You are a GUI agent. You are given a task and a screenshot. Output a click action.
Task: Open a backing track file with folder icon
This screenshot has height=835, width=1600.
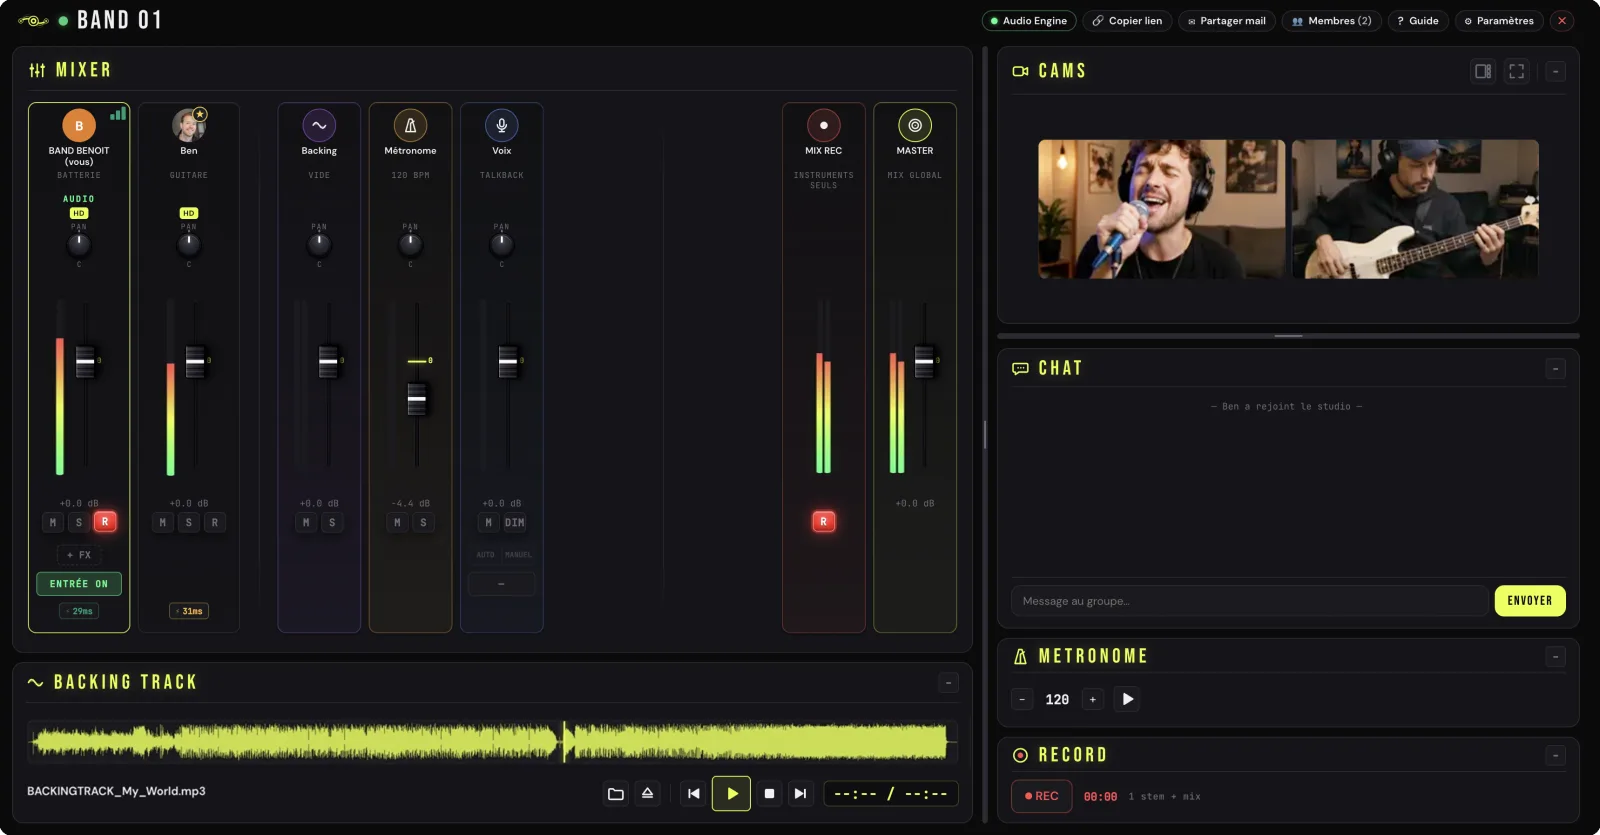point(616,794)
